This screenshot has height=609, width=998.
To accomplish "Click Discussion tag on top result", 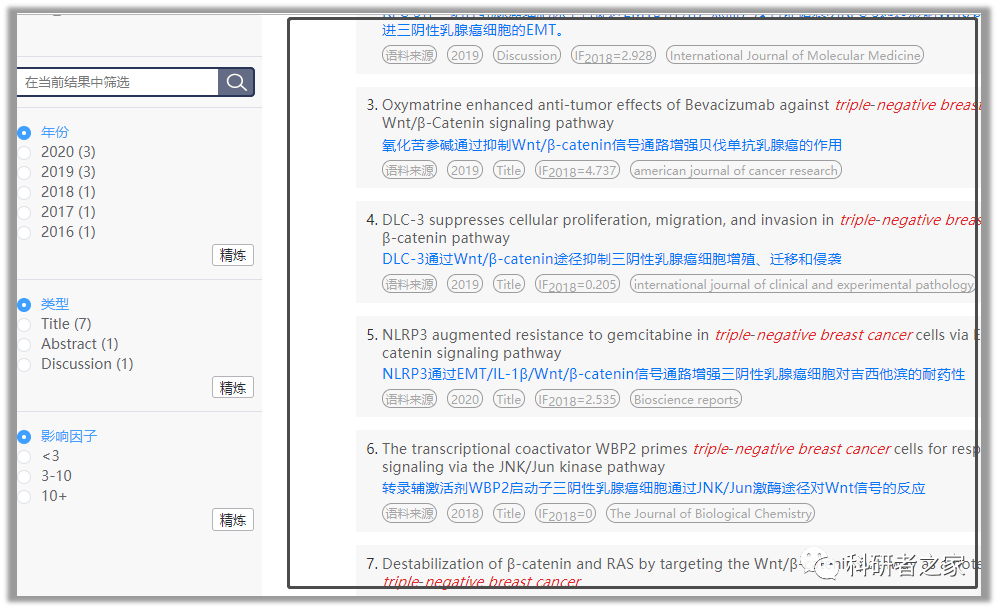I will tap(527, 55).
